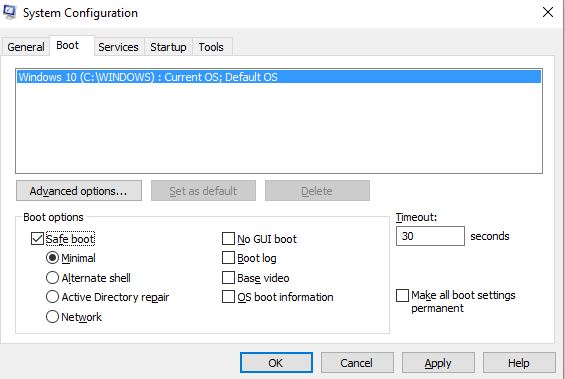The image size is (565, 379).
Task: Apply the boot settings
Action: 438,363
